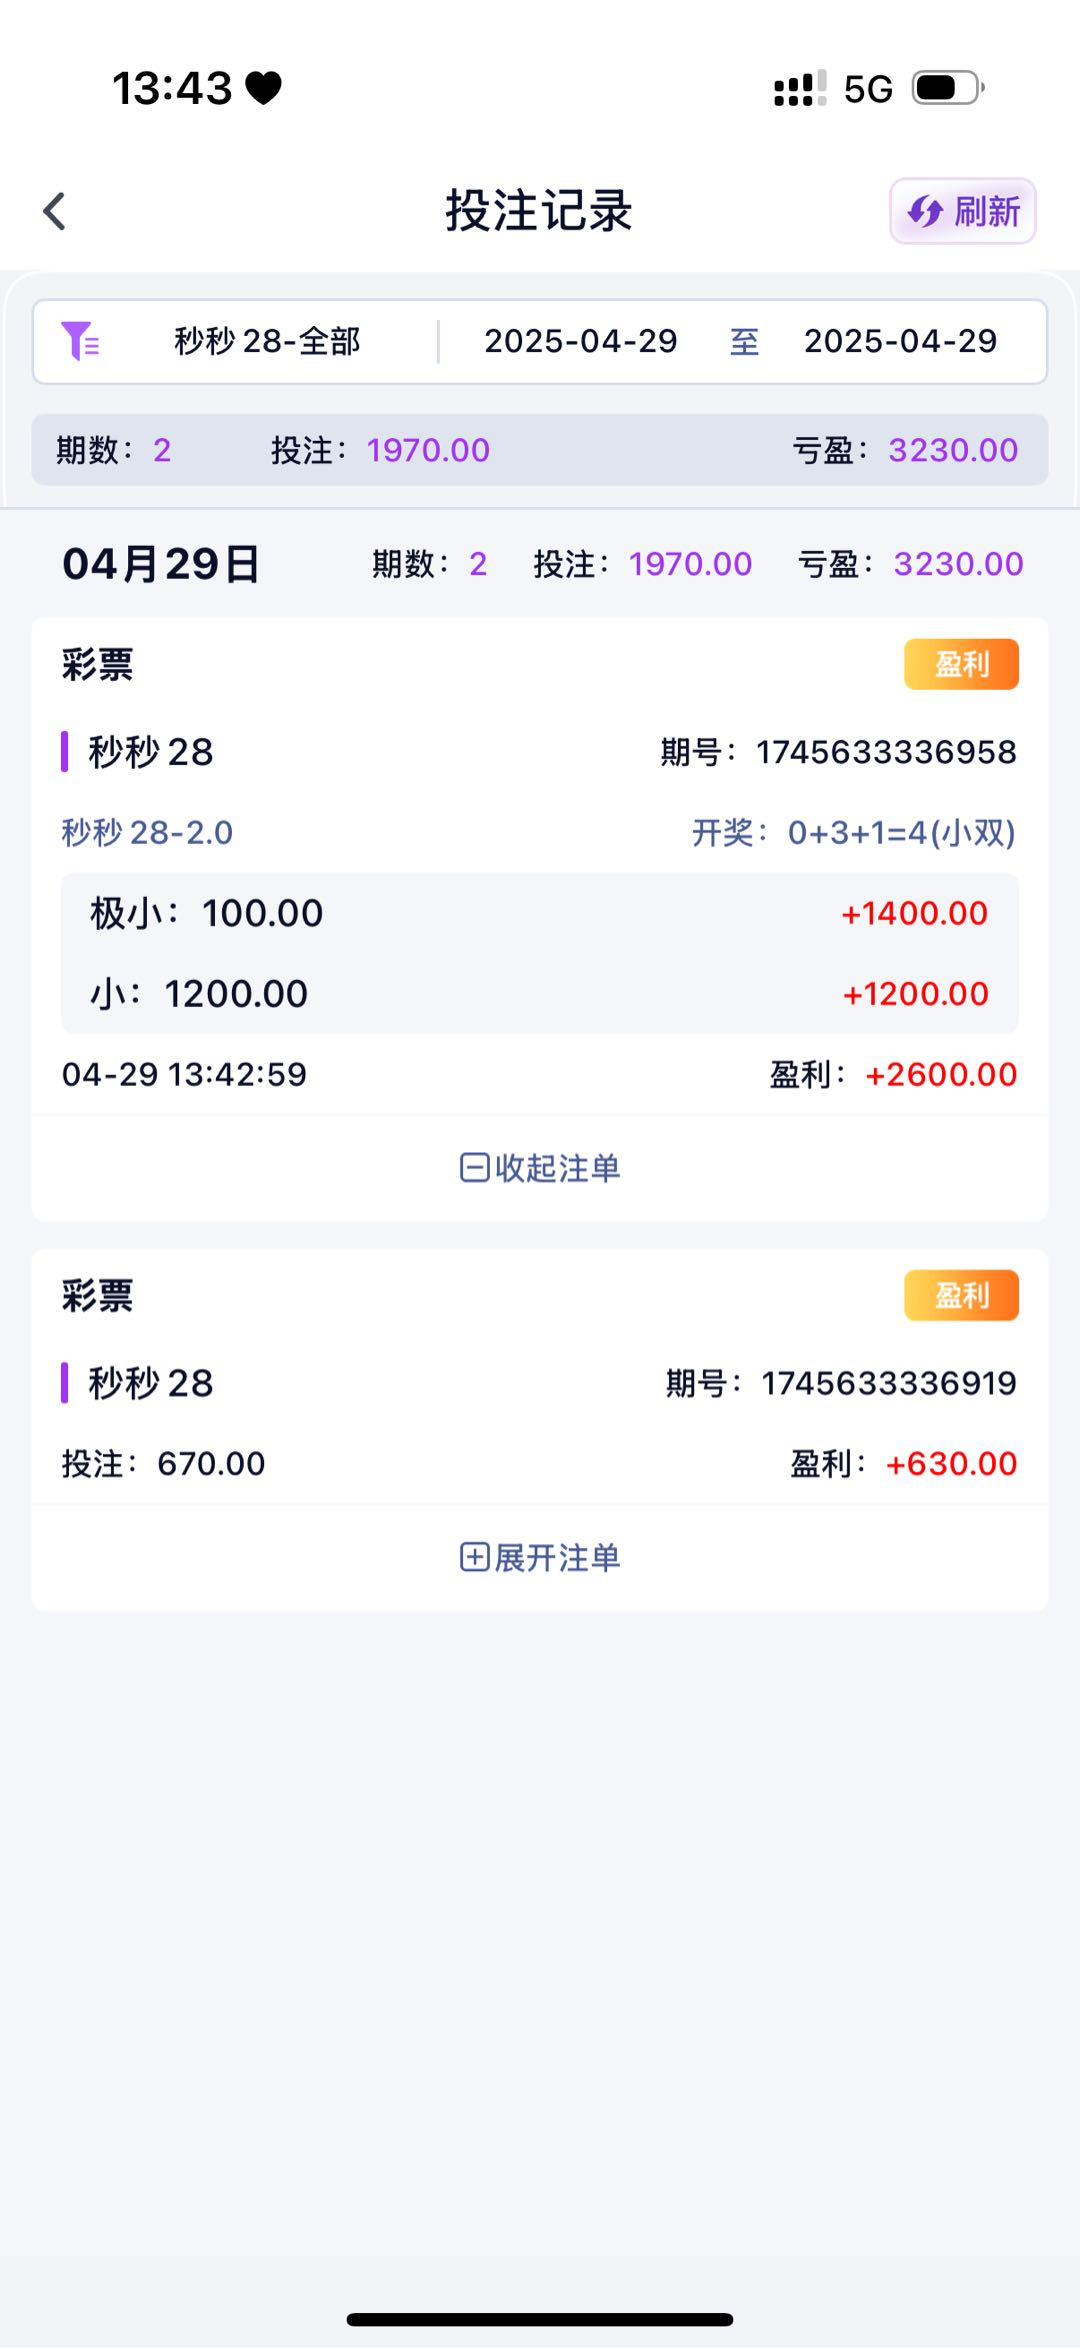The width and height of the screenshot is (1080, 2349).
Task: Select the start date 2025-04-29 field
Action: 580,341
